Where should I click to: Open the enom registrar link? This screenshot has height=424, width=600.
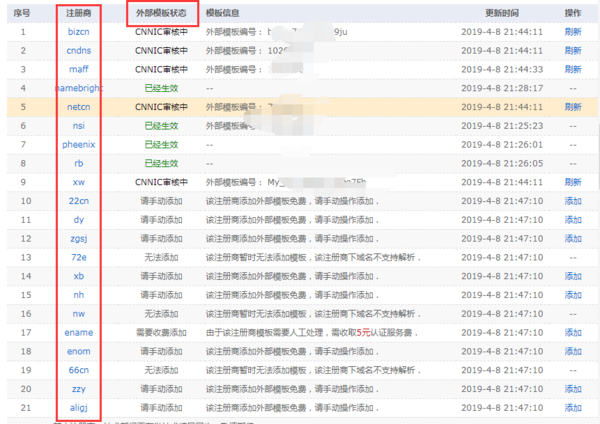pos(78,351)
